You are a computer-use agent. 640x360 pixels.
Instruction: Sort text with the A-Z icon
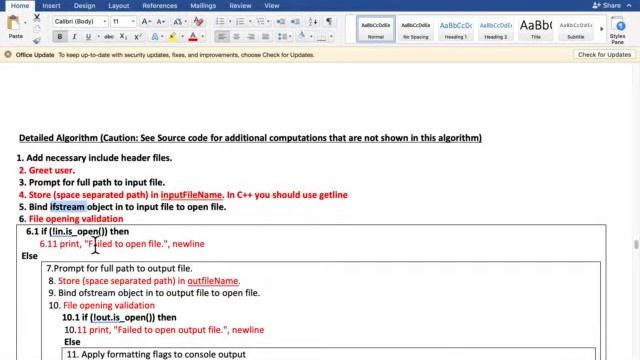(313, 21)
